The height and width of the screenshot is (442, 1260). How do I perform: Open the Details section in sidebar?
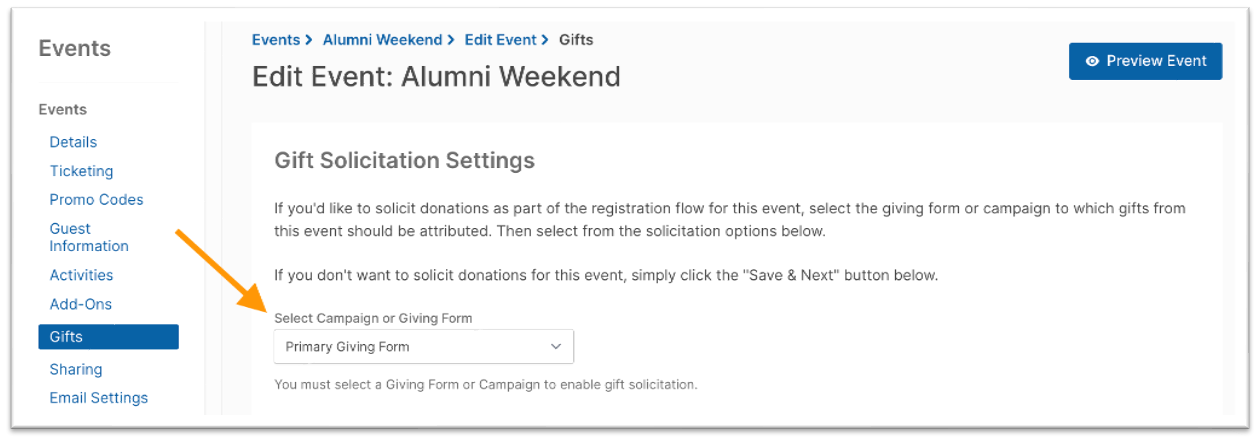[x=73, y=142]
